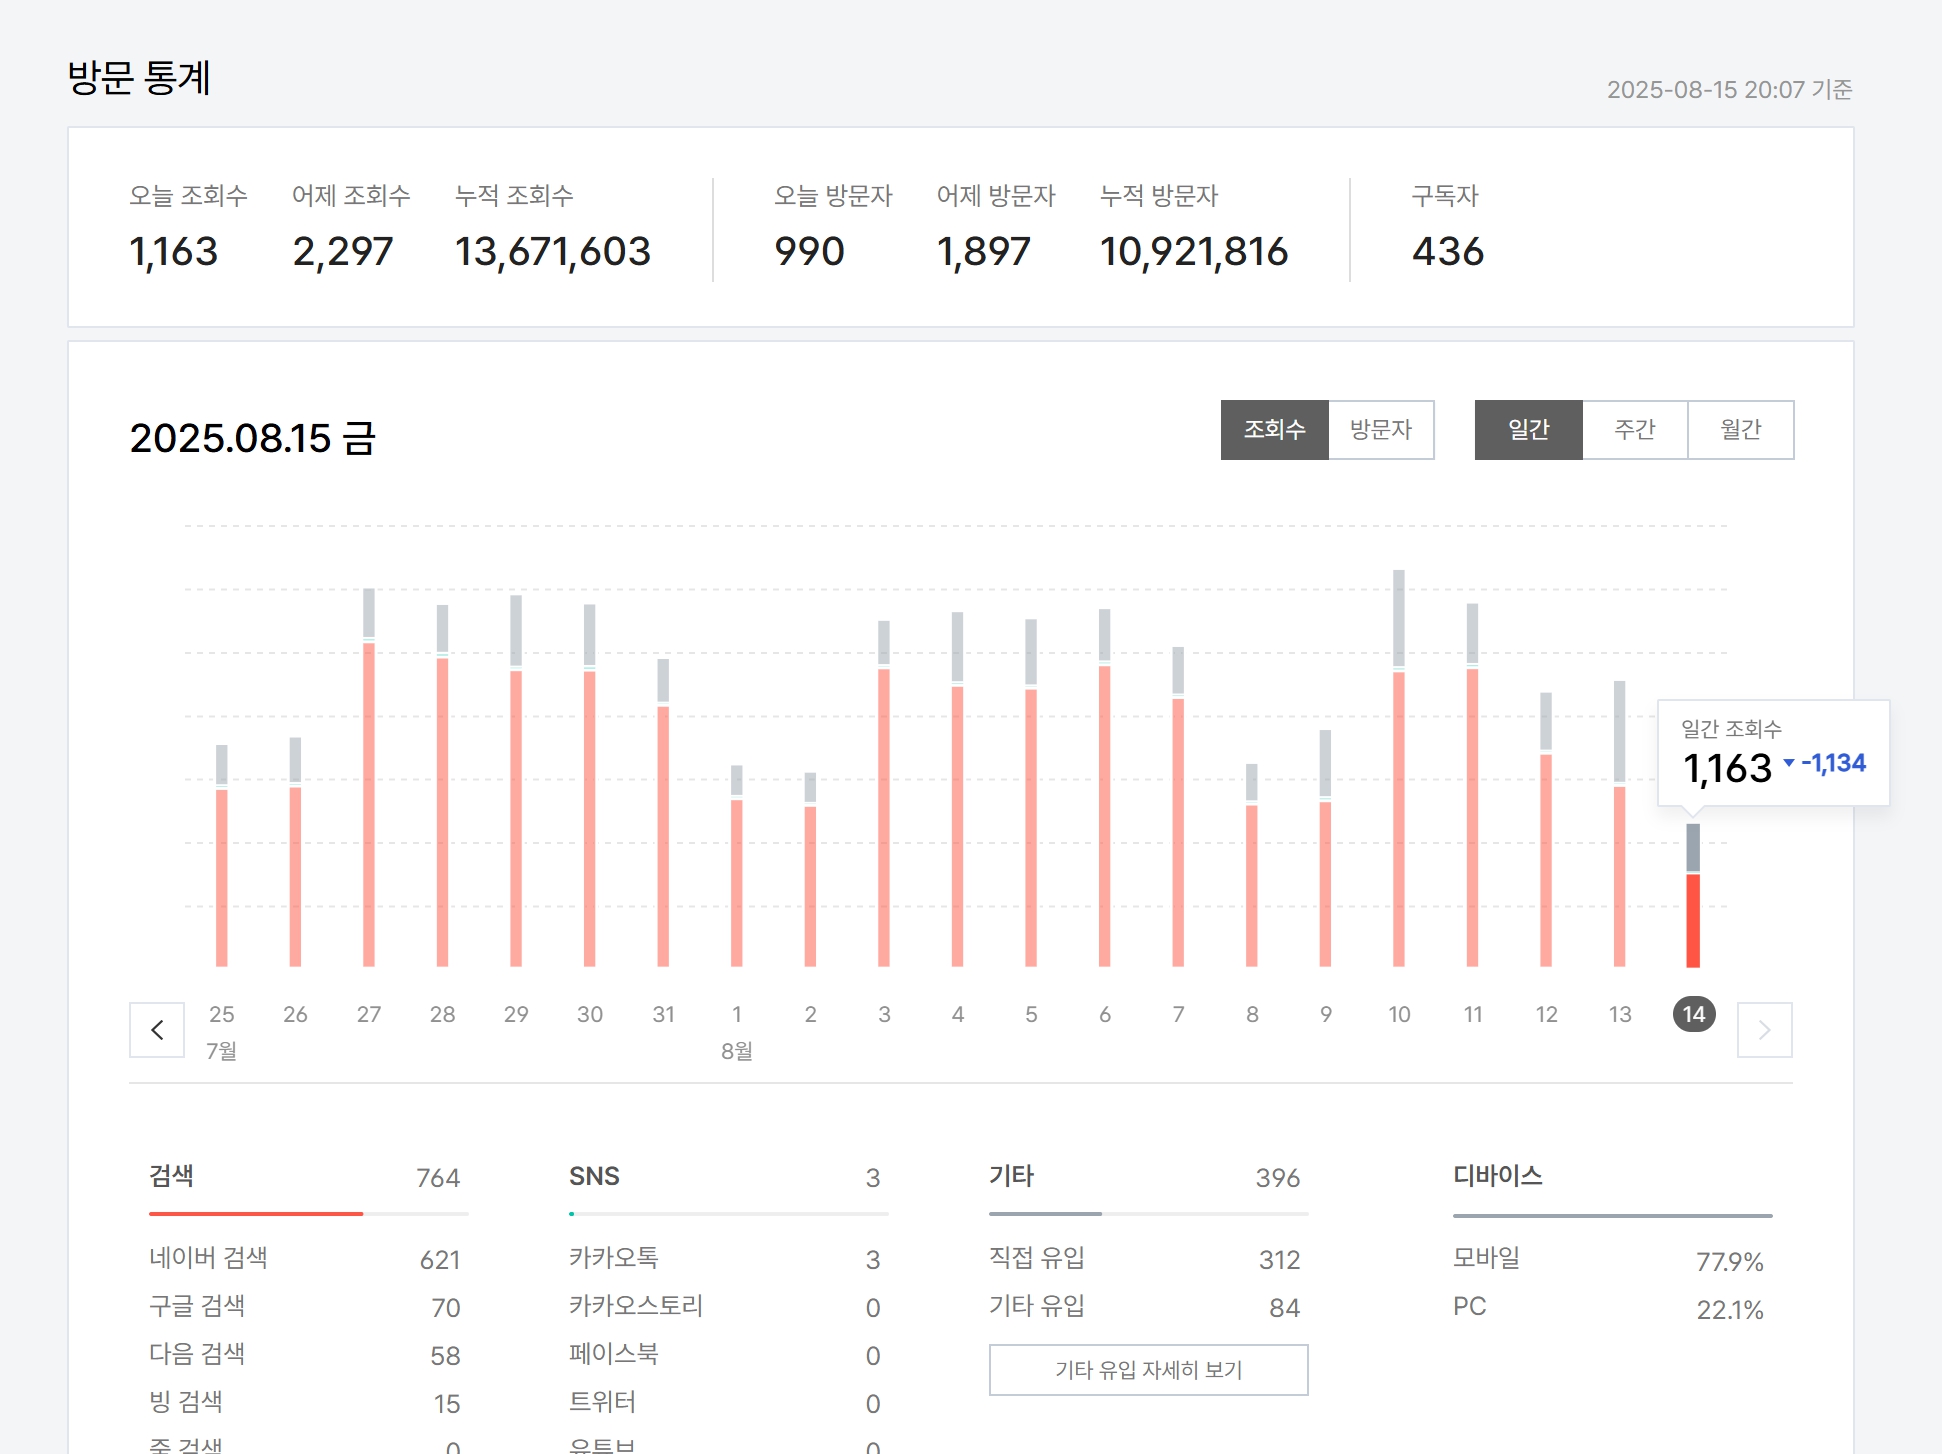Select the 조회수 toggle button
The height and width of the screenshot is (1454, 1942).
point(1274,430)
